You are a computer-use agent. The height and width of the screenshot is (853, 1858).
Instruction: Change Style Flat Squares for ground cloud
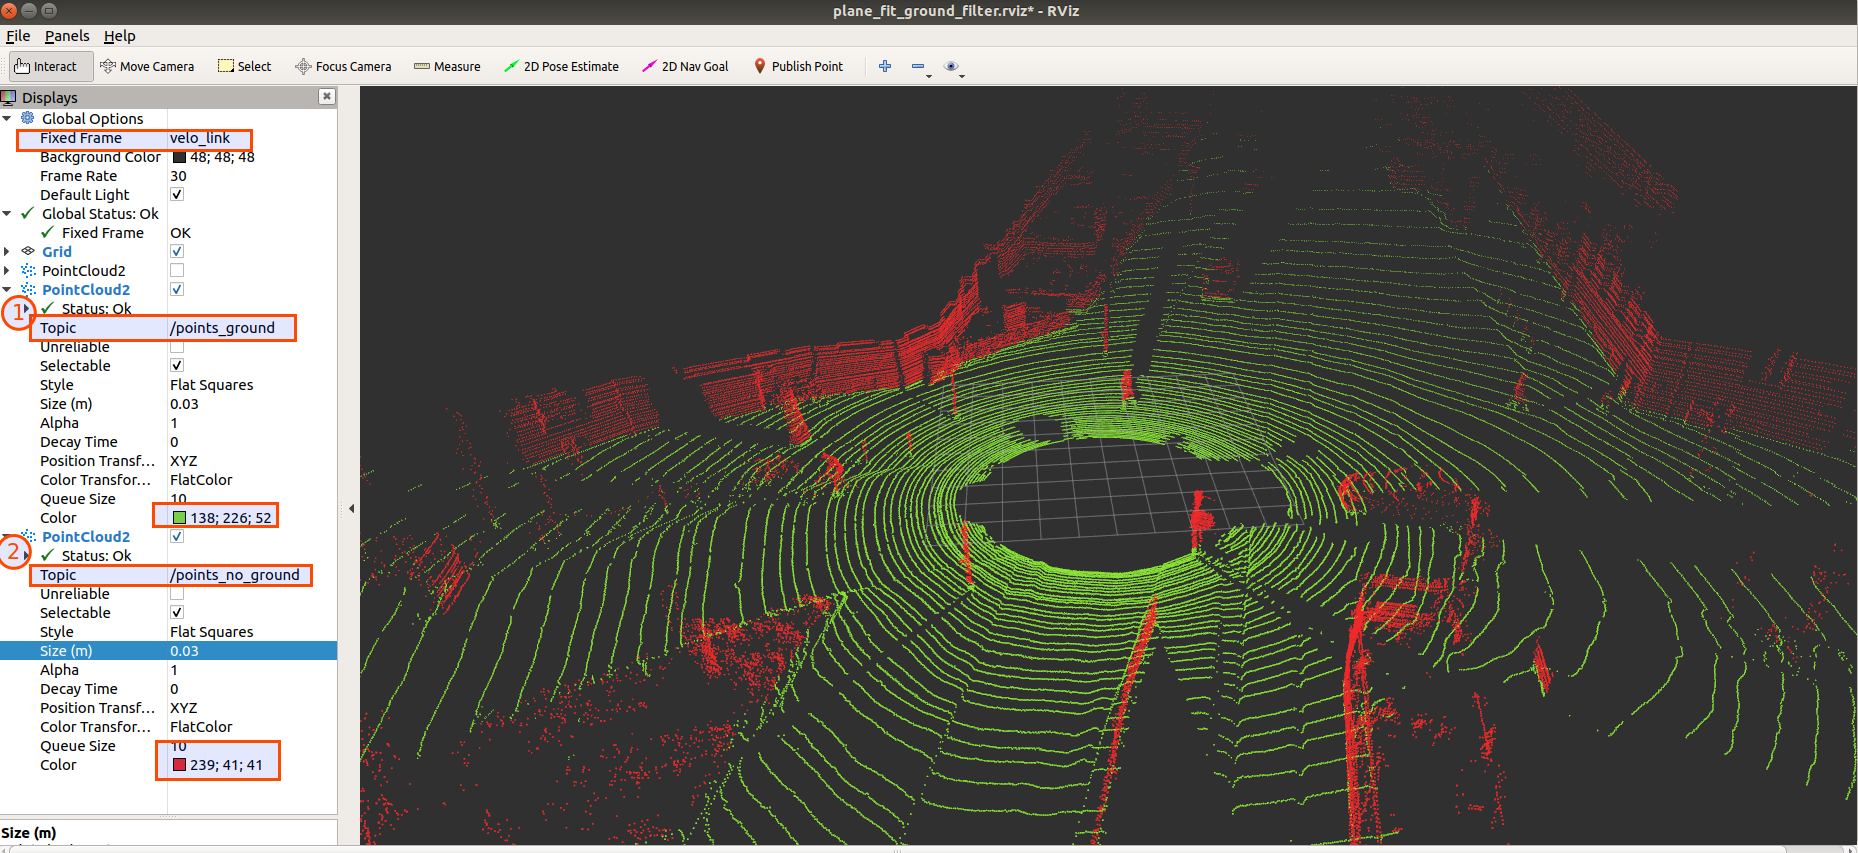252,385
